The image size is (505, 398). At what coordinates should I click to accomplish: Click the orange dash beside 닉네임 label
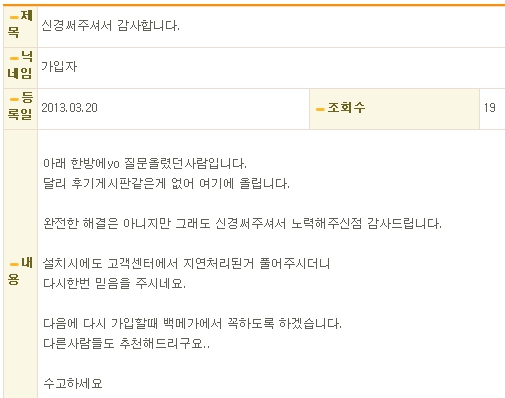point(14,58)
